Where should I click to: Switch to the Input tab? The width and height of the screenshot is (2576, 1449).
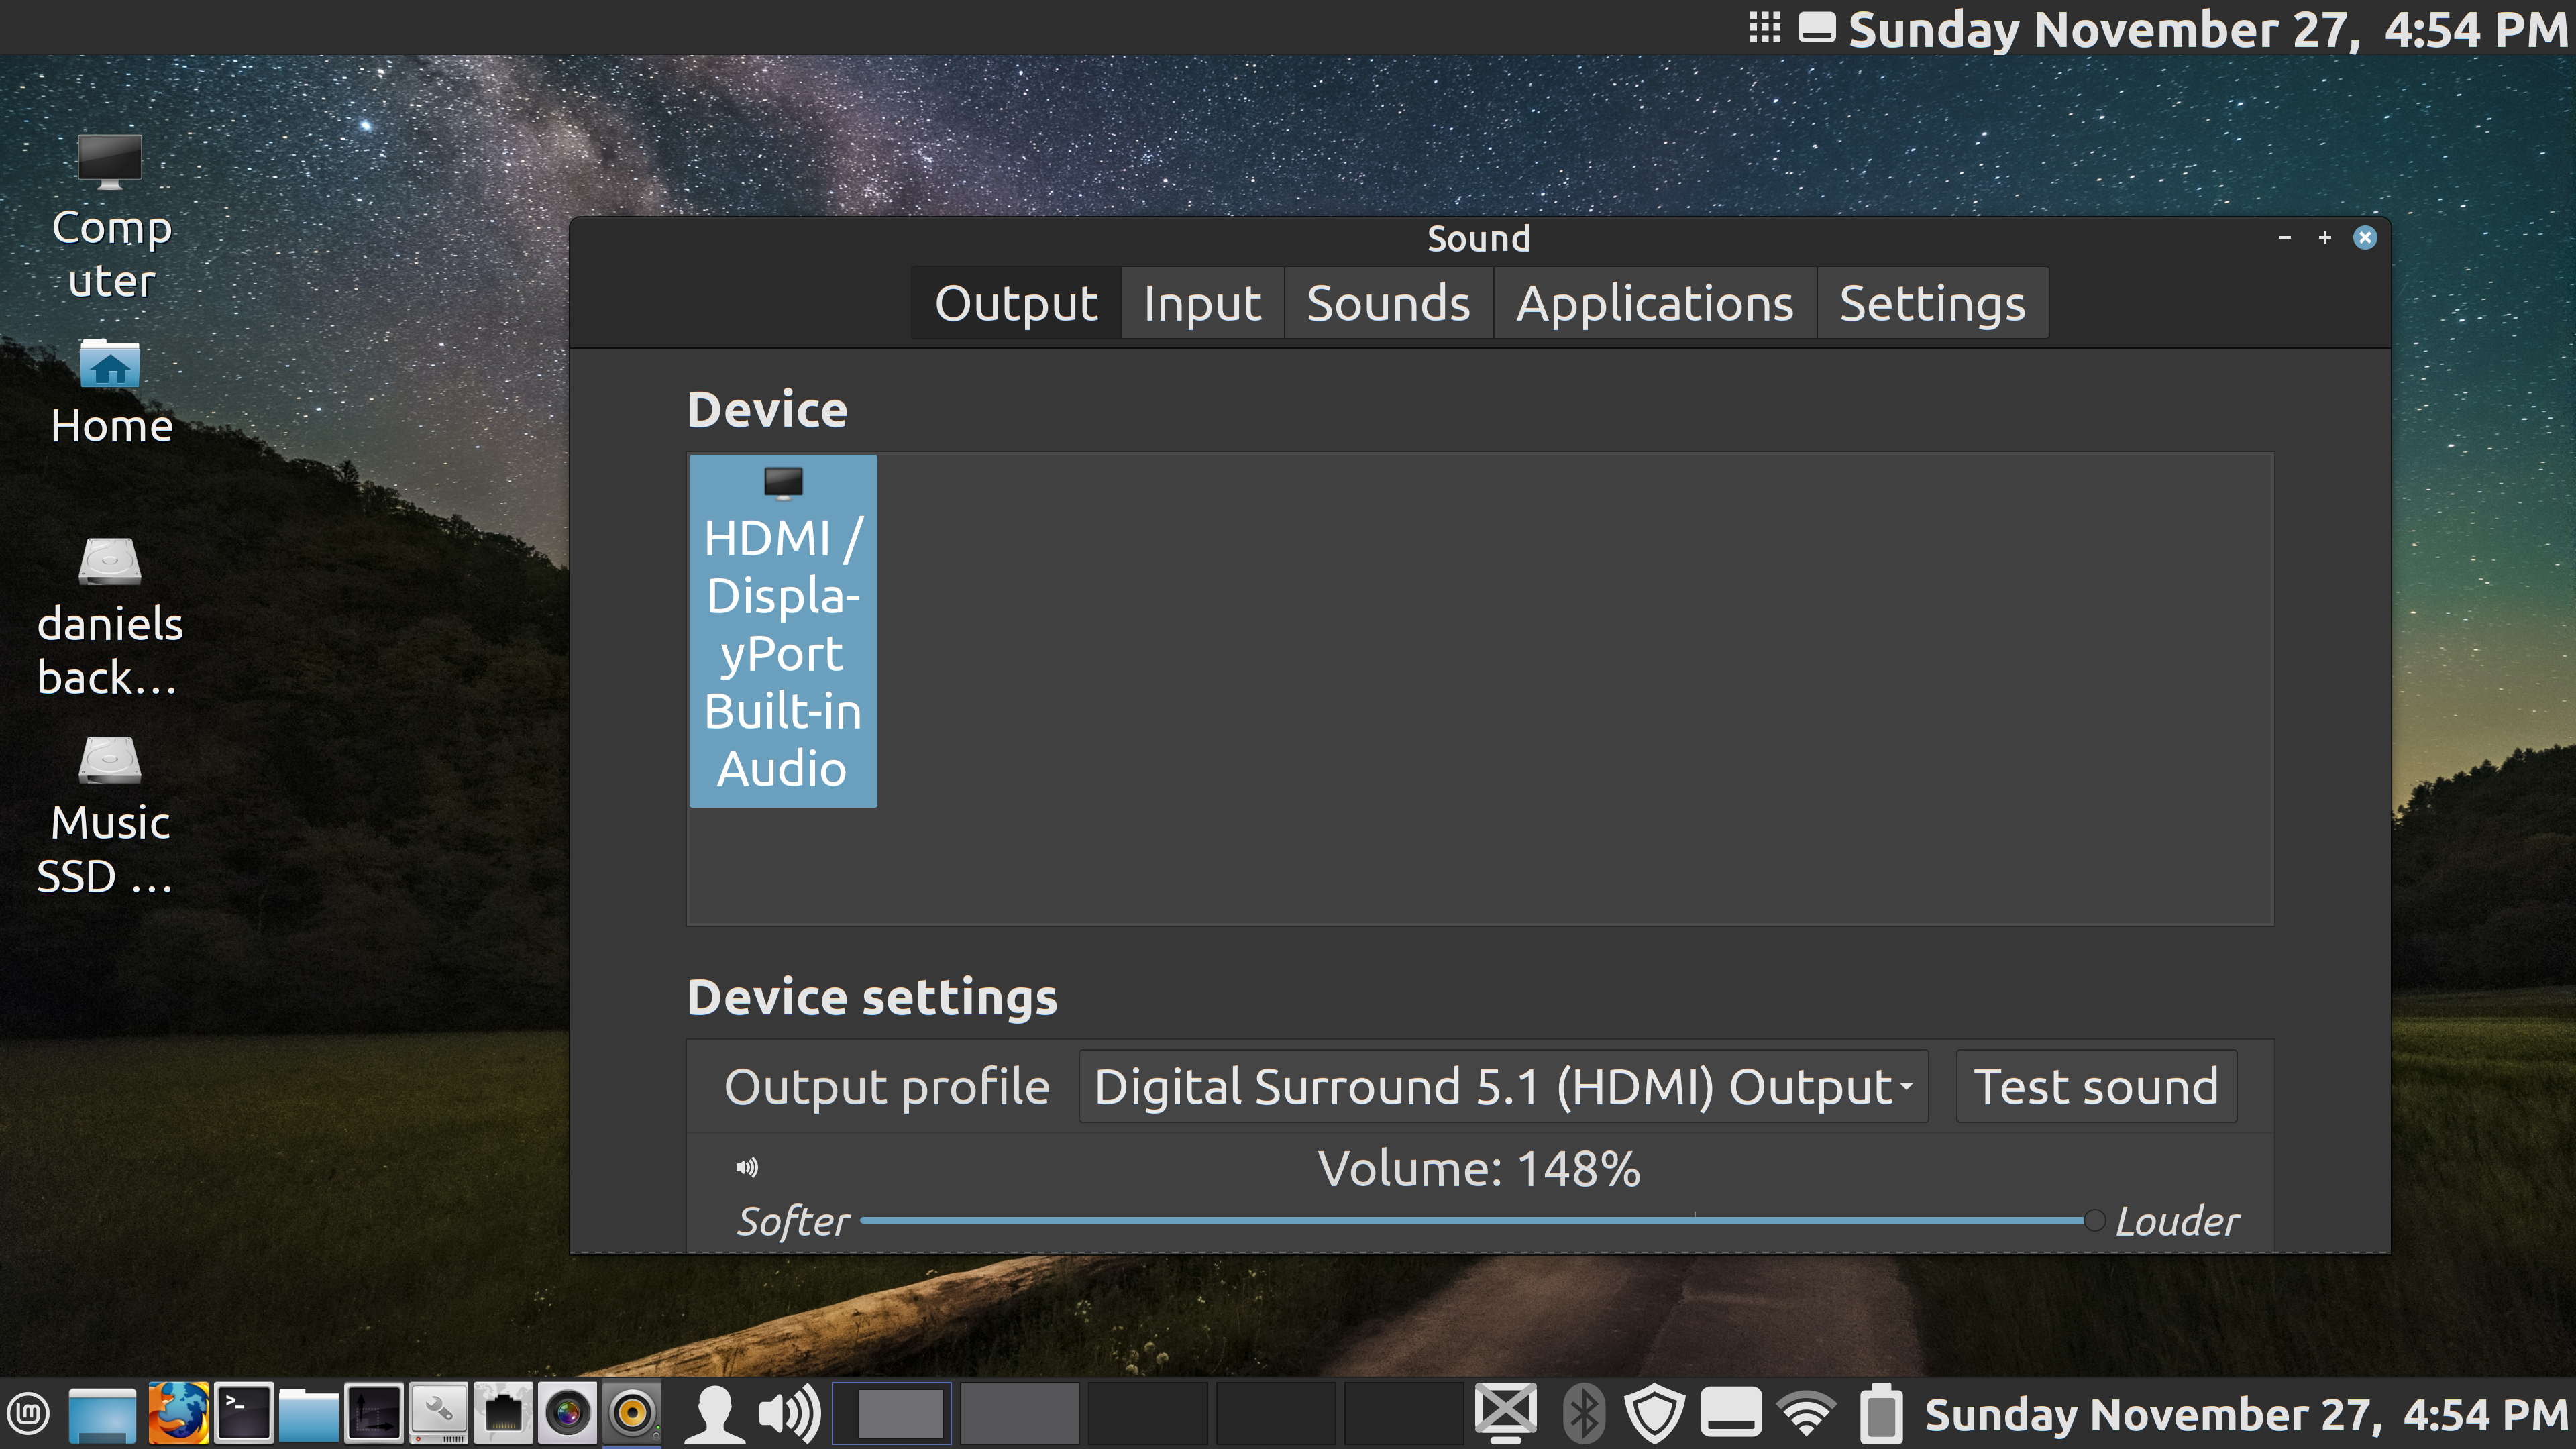click(x=1202, y=303)
